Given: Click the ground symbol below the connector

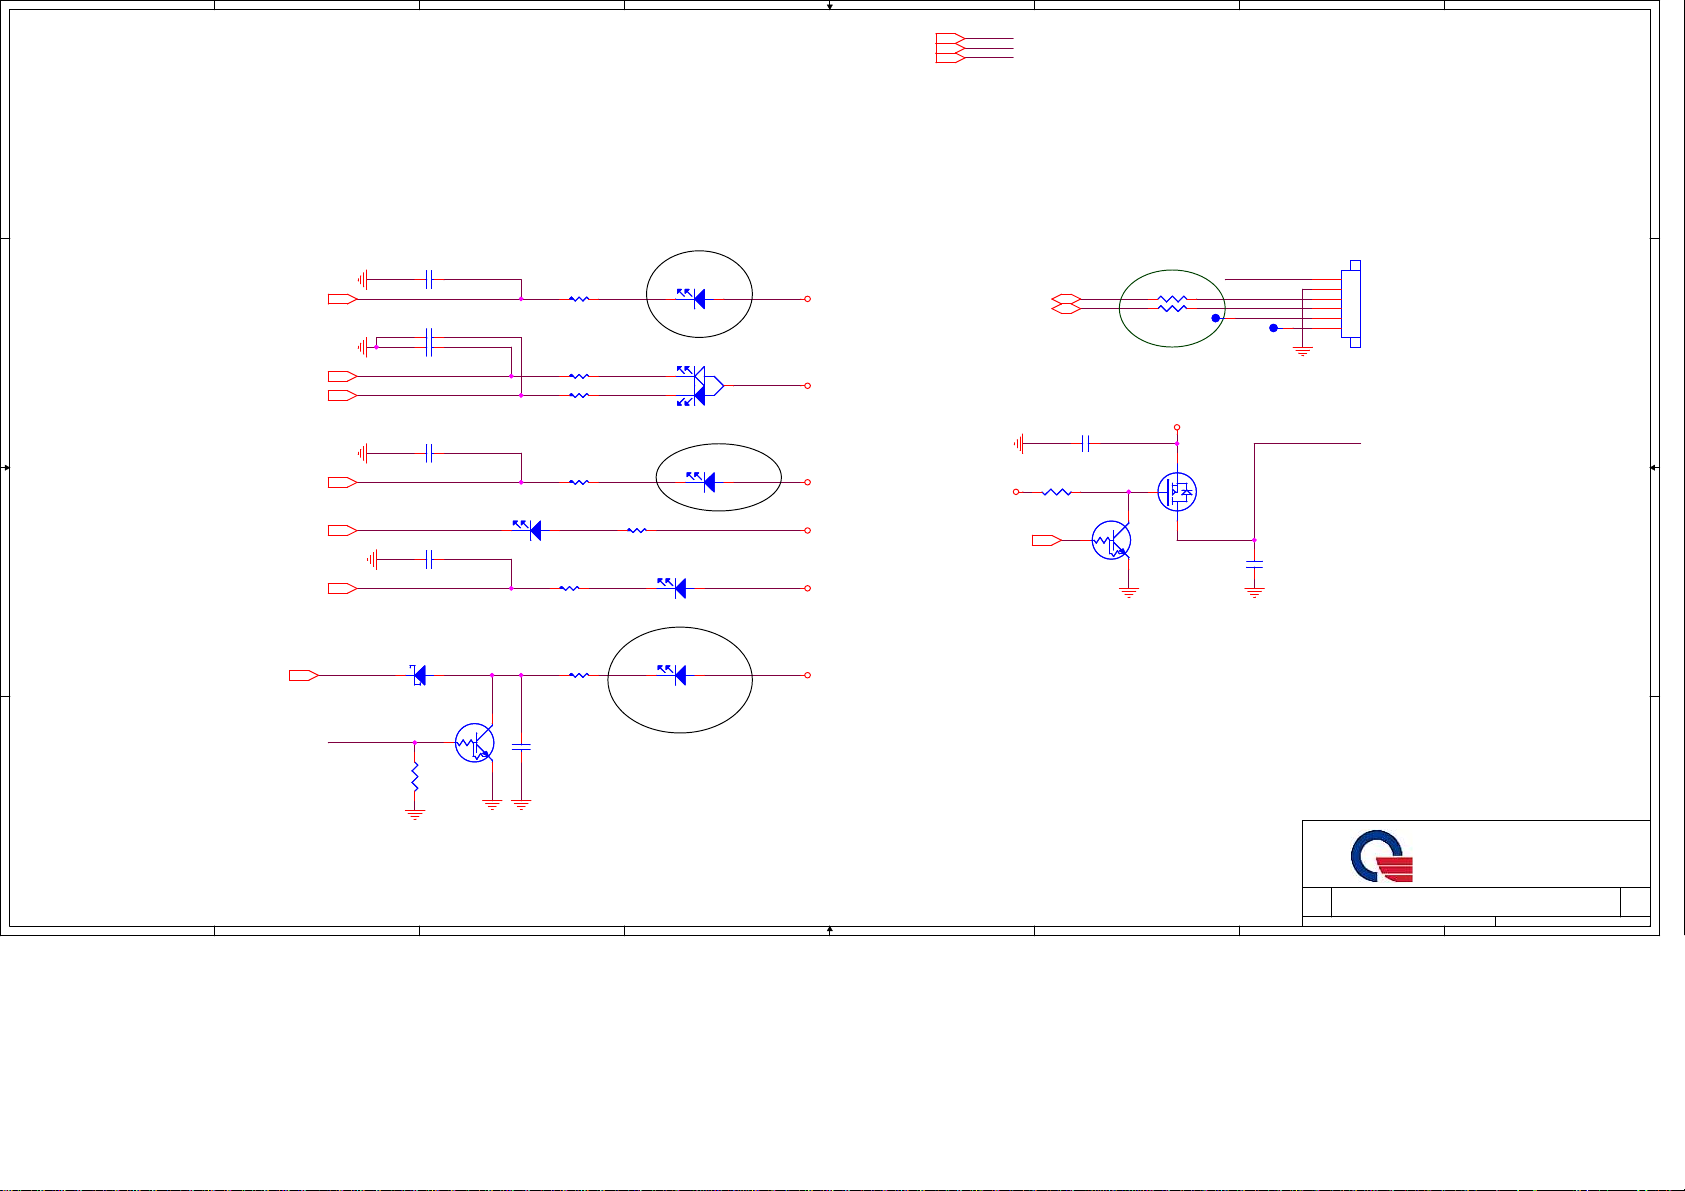Looking at the screenshot, I should pos(1302,351).
